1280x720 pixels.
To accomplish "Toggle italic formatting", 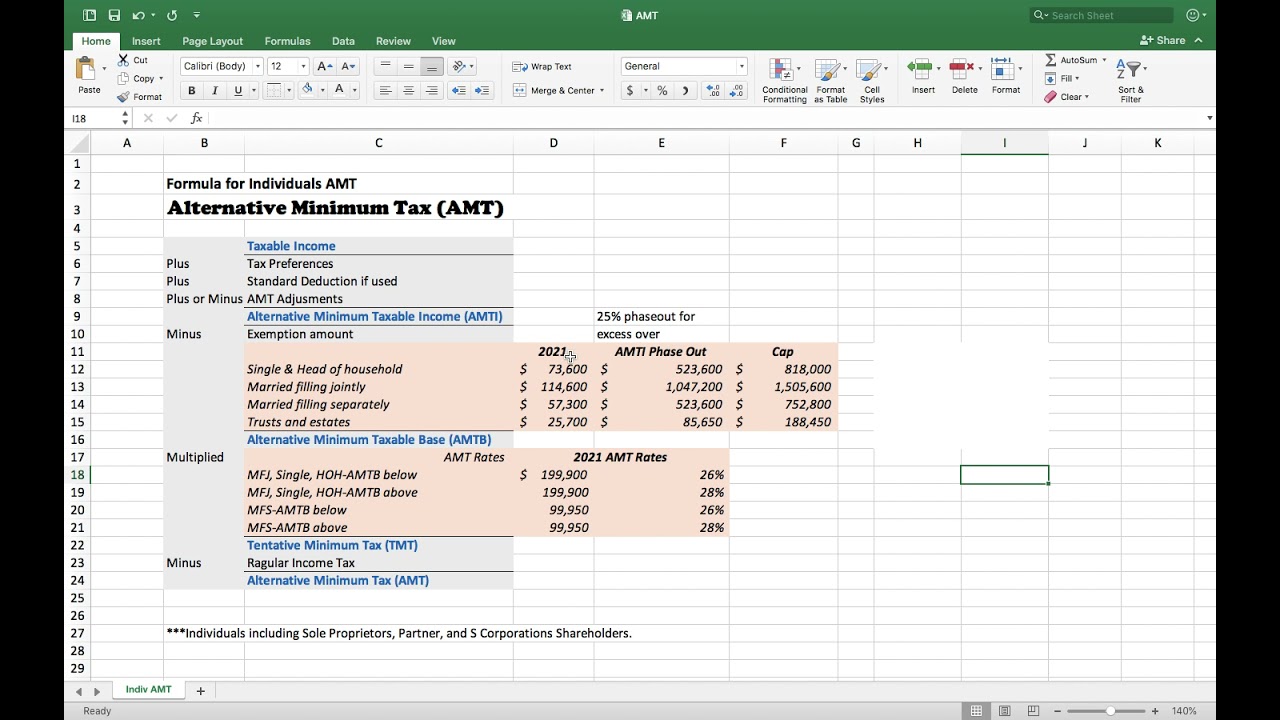I will tap(214, 90).
